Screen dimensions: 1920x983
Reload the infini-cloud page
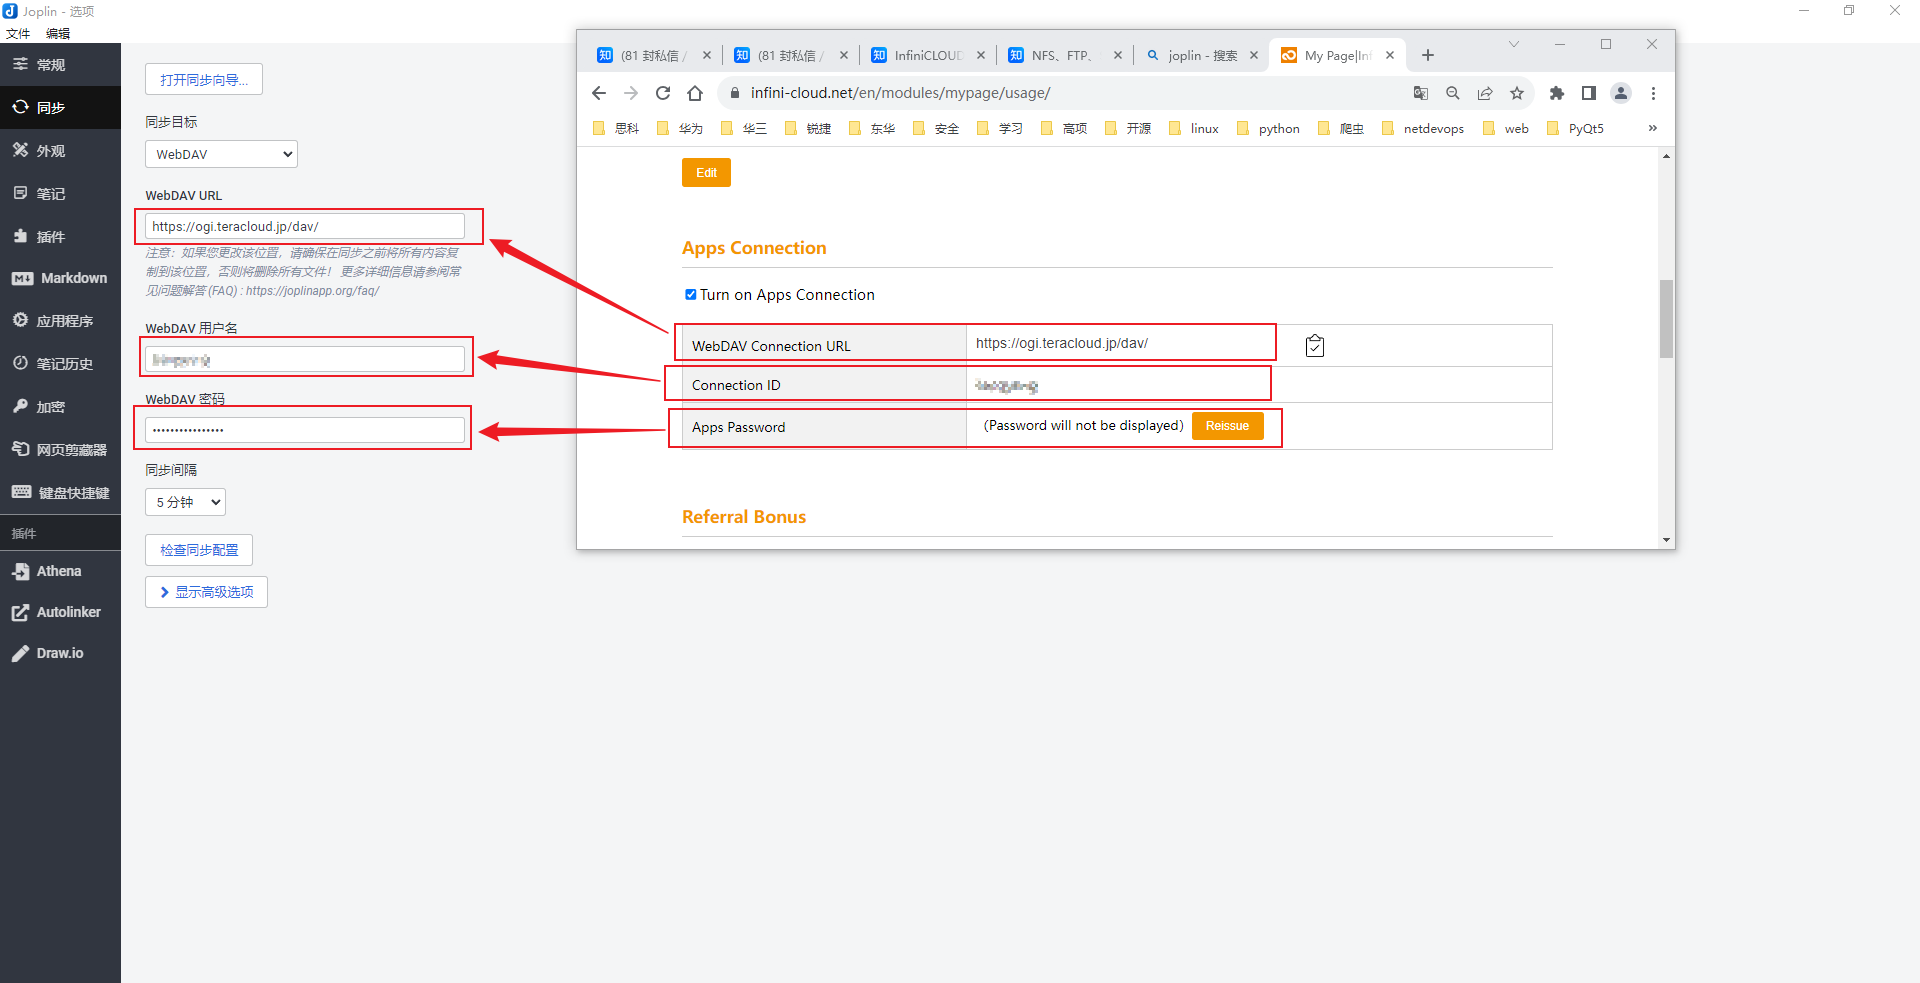pos(663,93)
